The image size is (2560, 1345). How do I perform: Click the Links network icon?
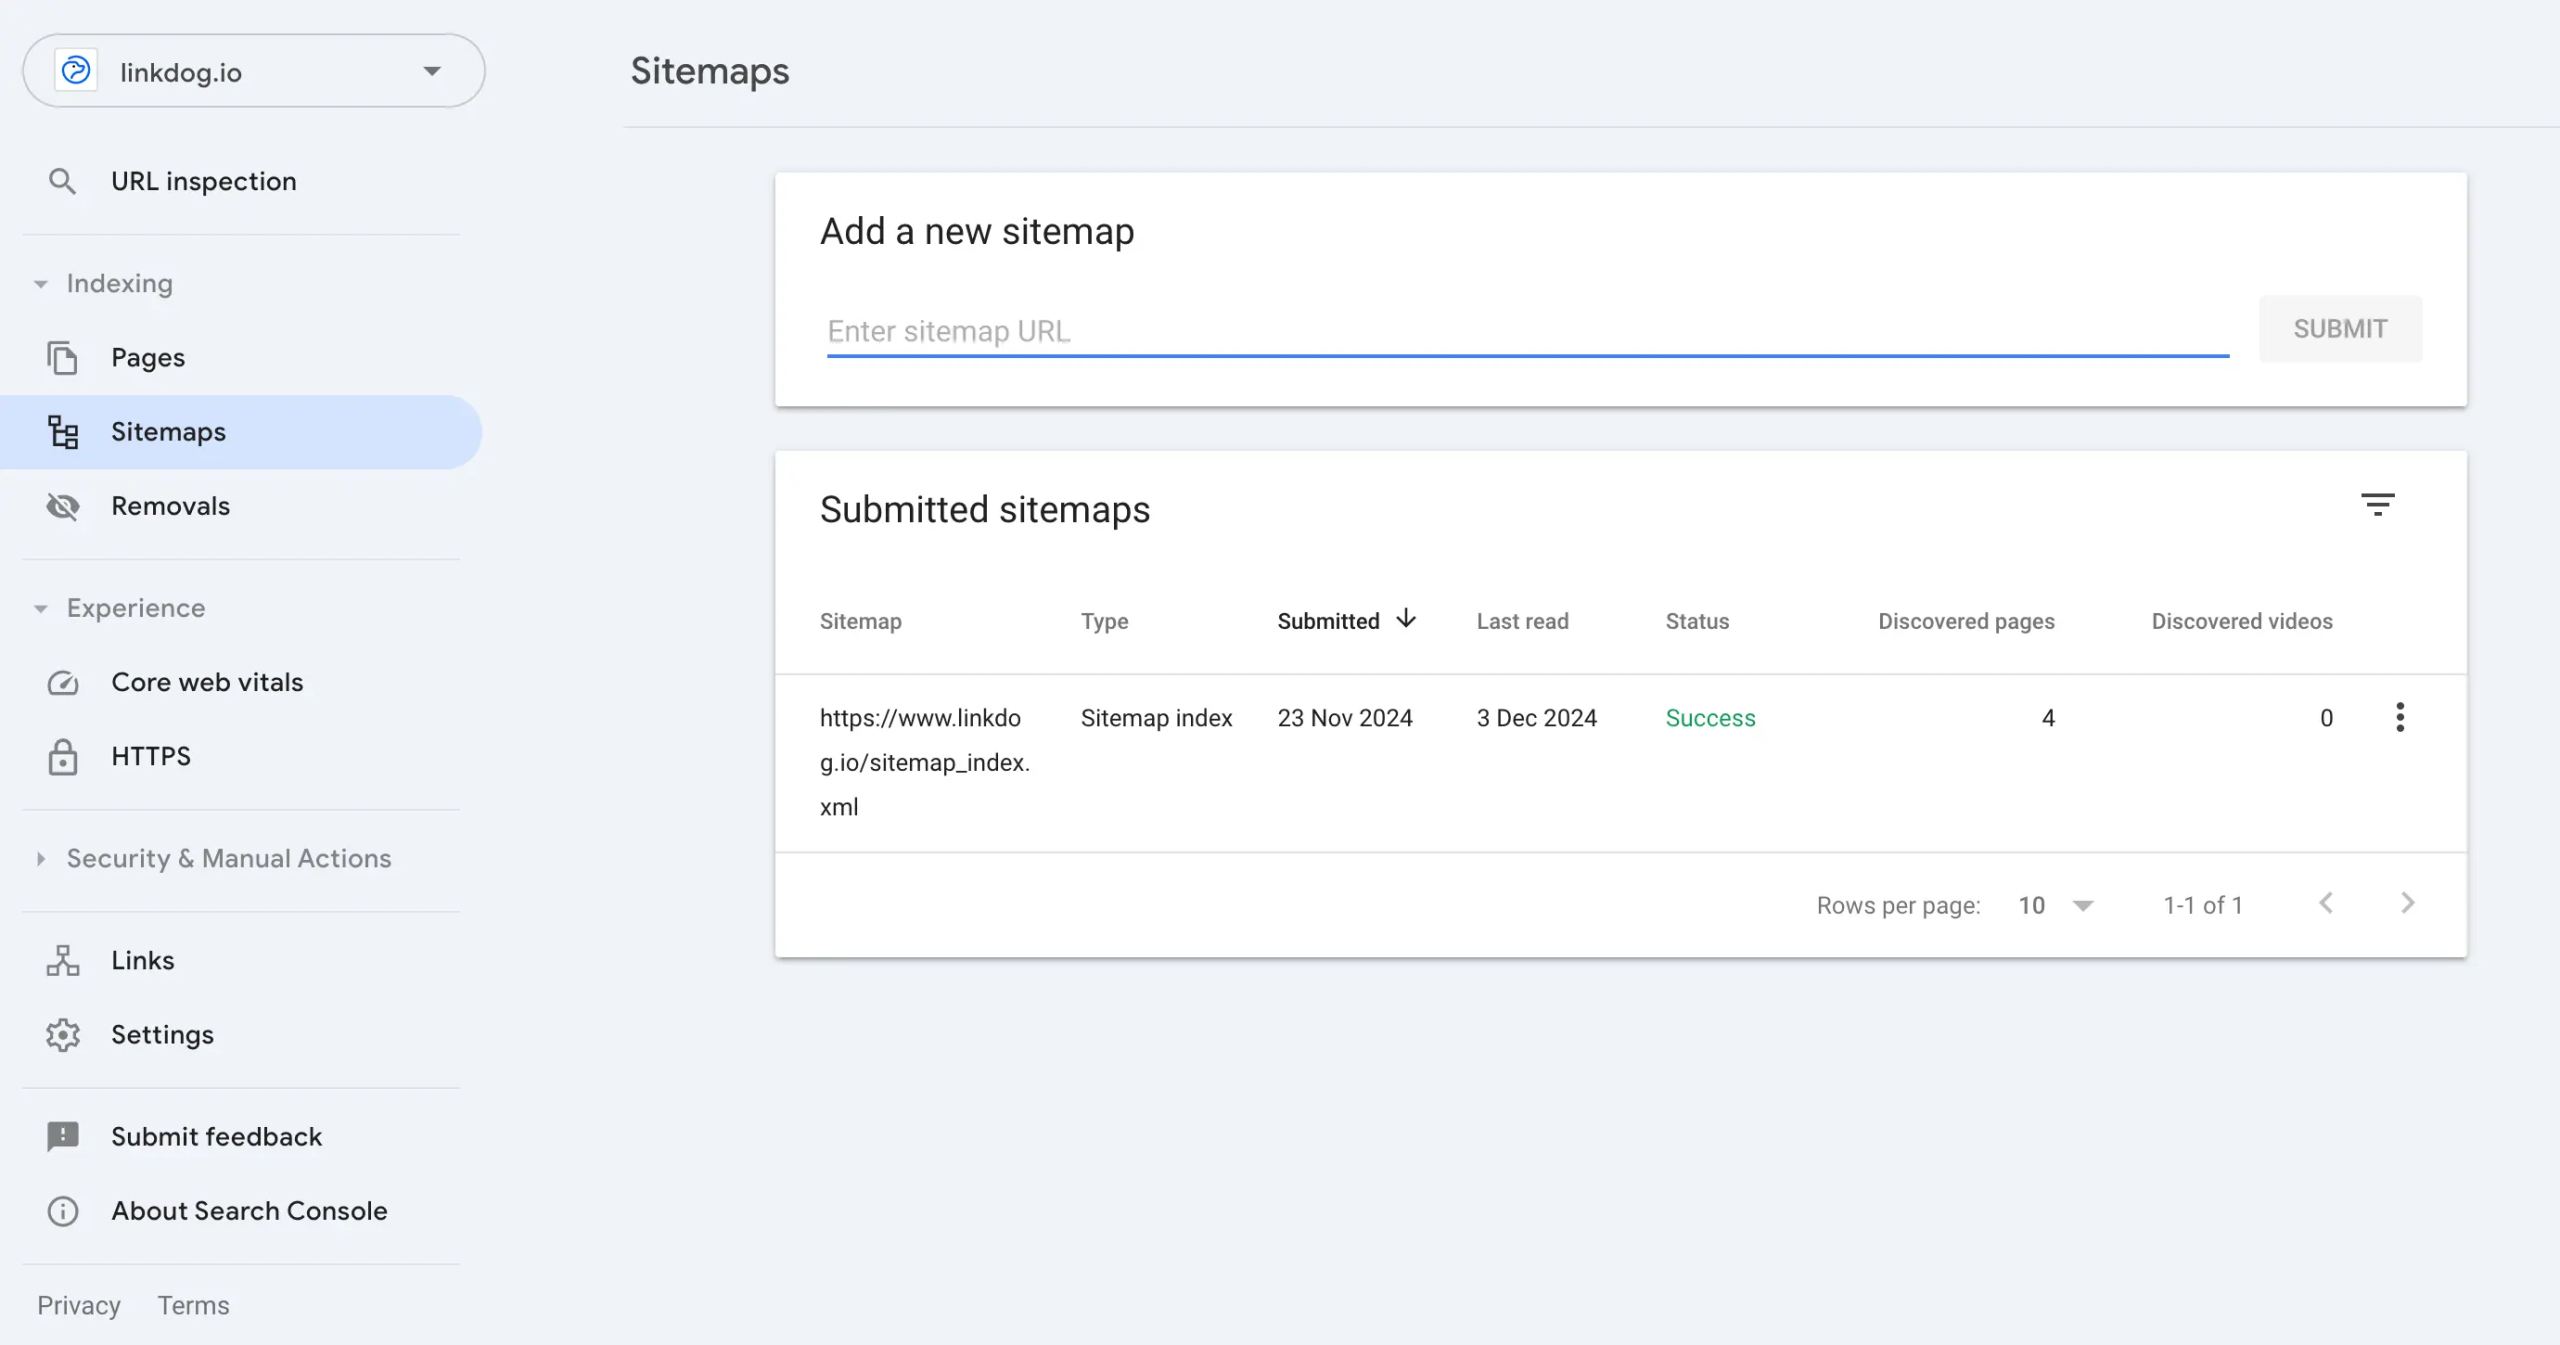click(x=63, y=960)
